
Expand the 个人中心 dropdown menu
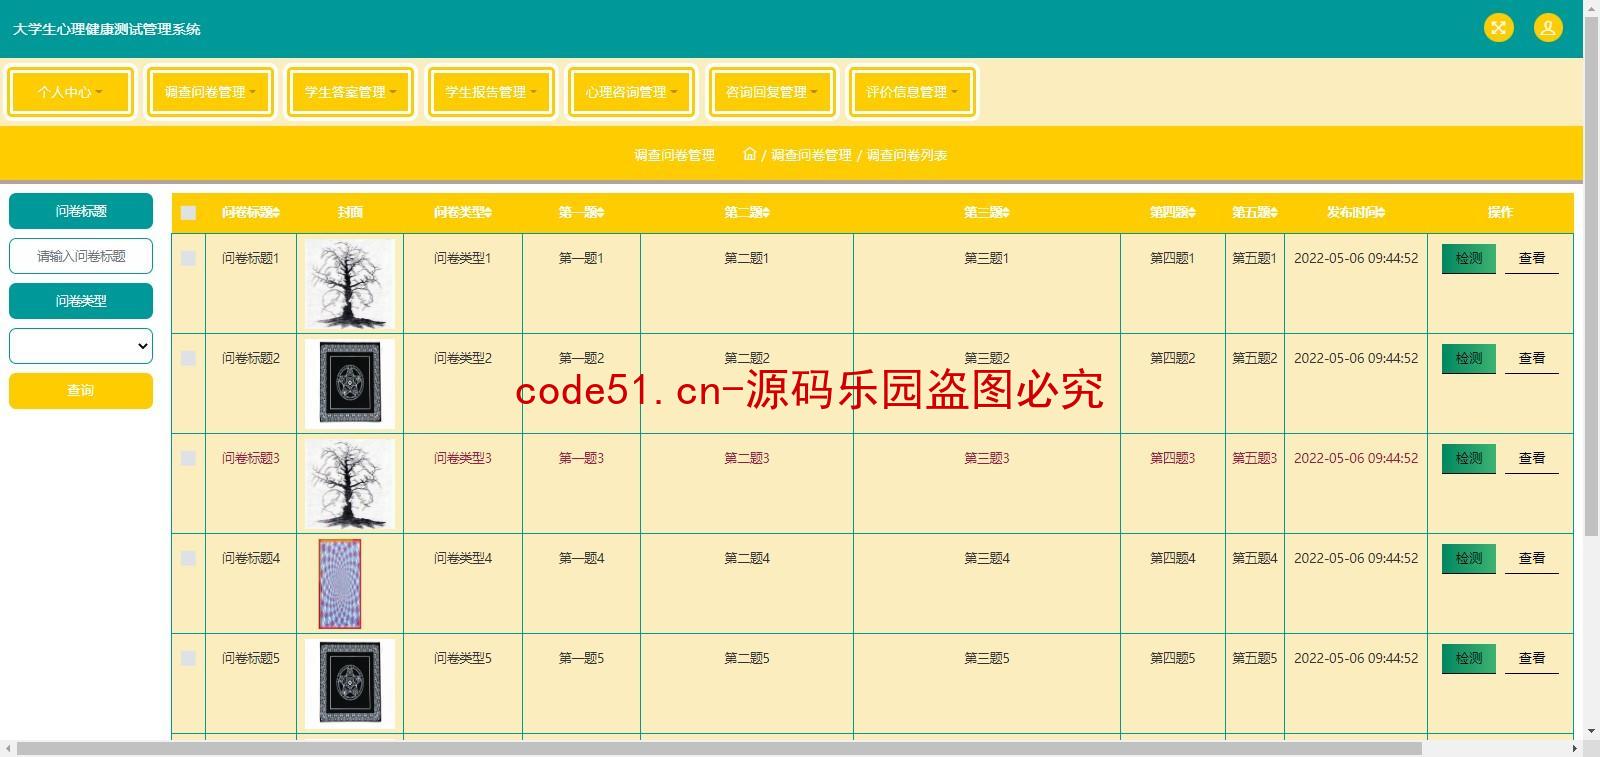(x=70, y=92)
